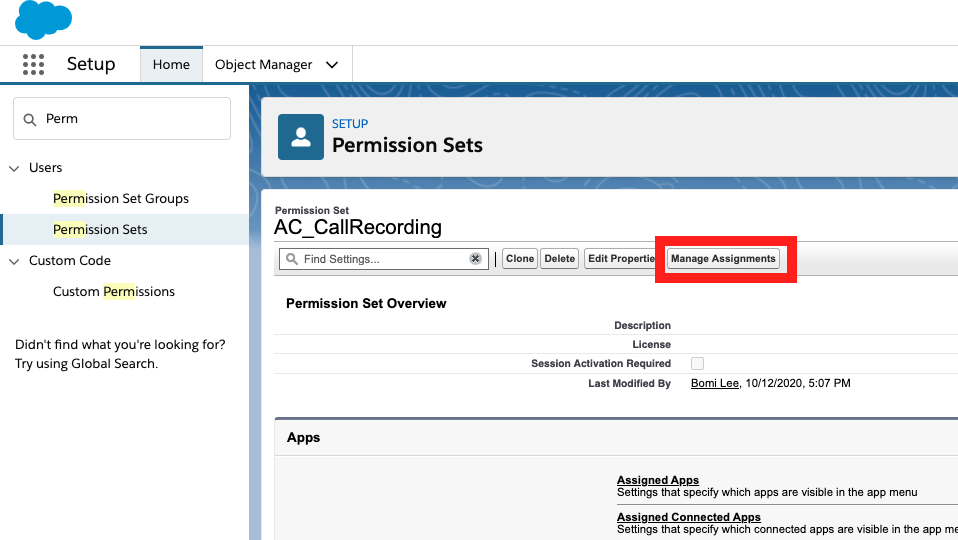Click the Manage Assignments button
Image resolution: width=958 pixels, height=540 pixels.
coord(723,259)
